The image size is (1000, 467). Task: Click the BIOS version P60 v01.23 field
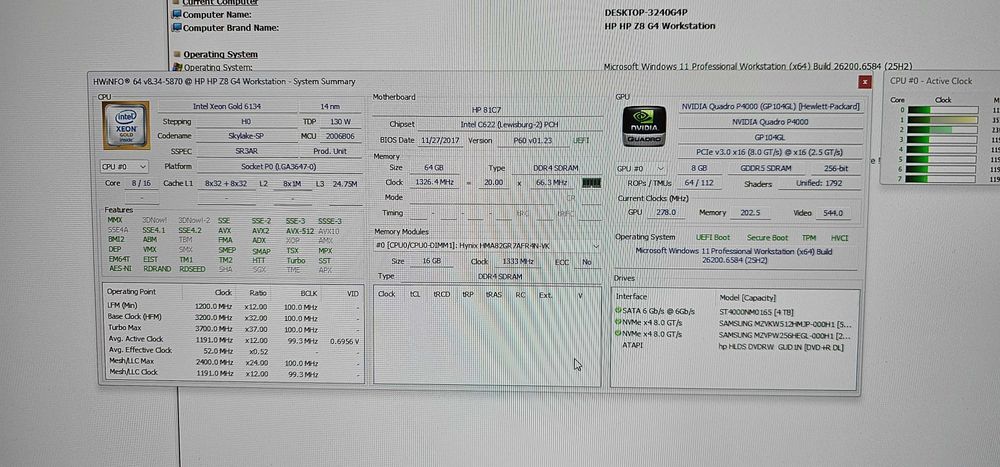tap(532, 141)
